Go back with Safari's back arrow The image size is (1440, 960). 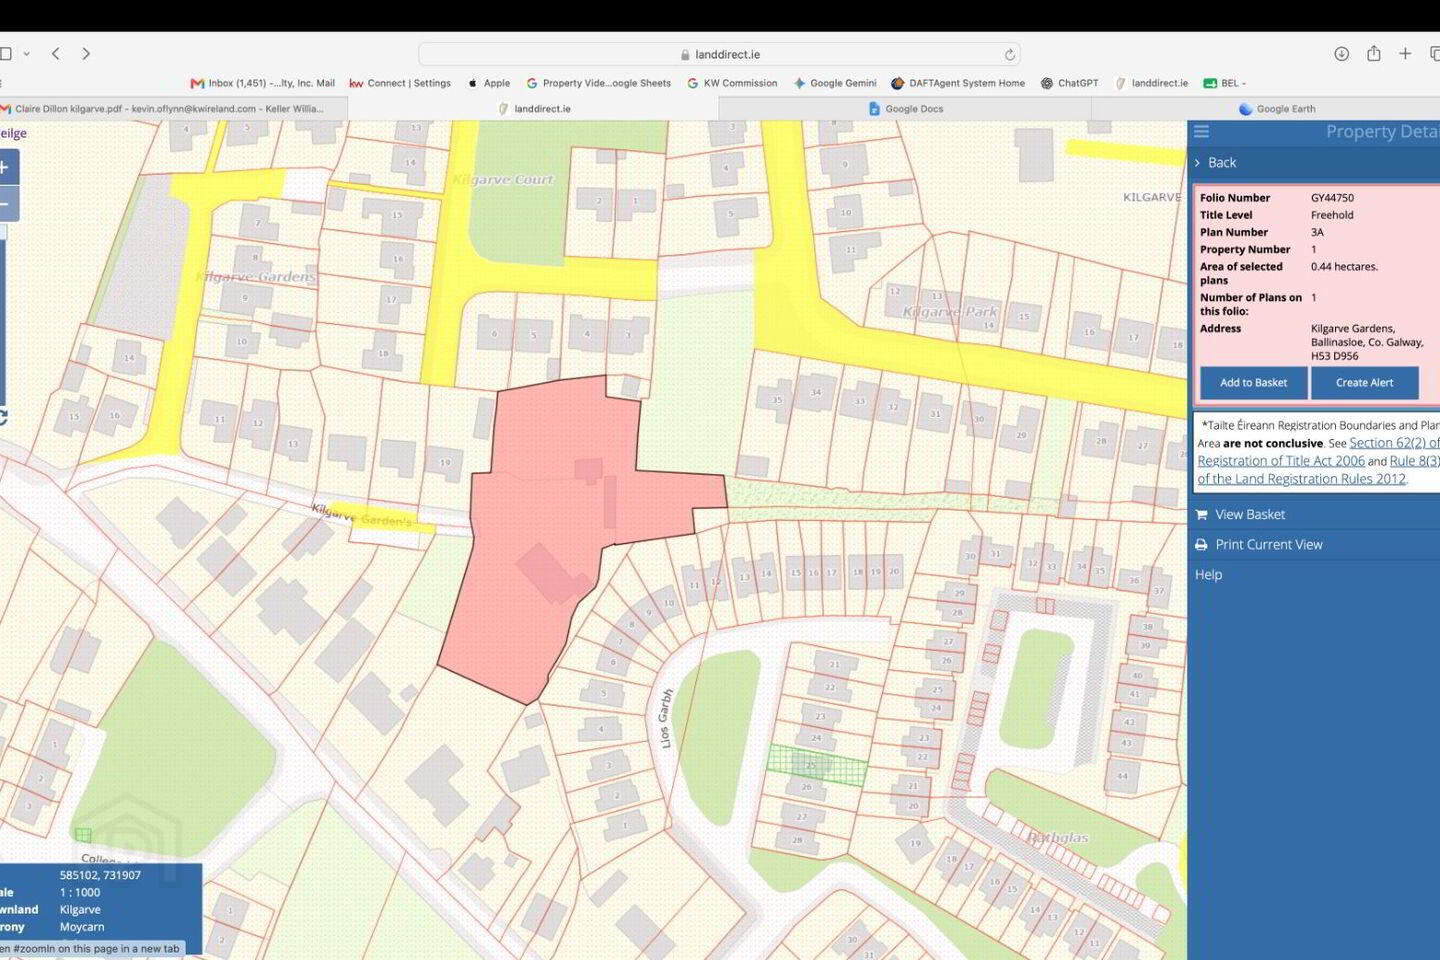click(x=56, y=54)
